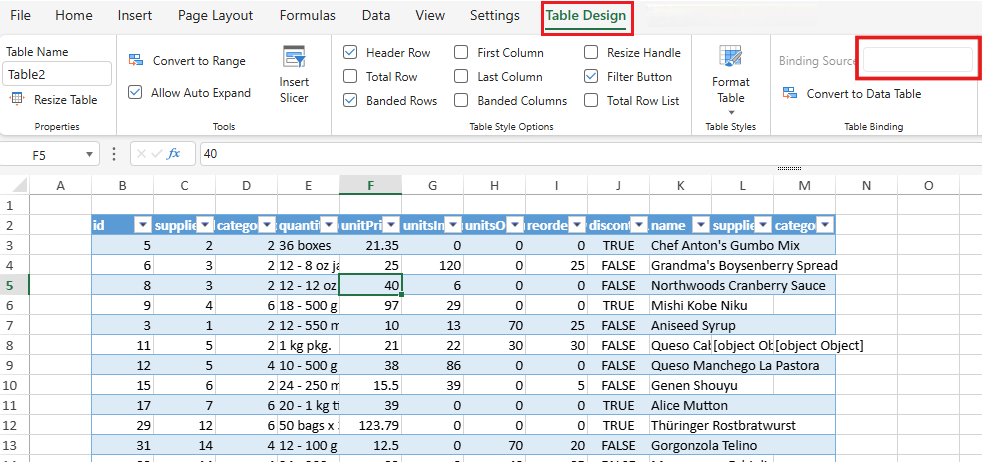982x462 pixels.
Task: Toggle the Header Row checkbox
Action: (350, 53)
